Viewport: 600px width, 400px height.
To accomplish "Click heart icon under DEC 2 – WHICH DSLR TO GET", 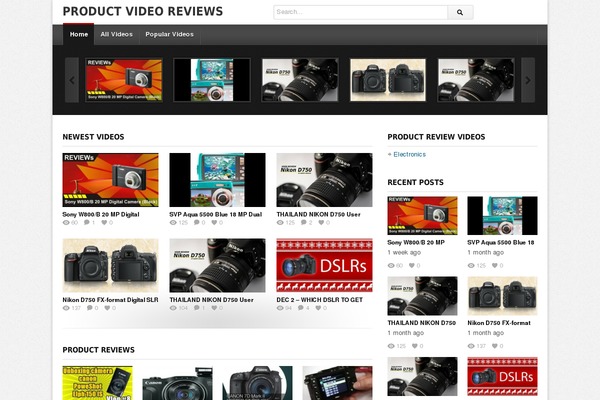I will pyautogui.click(x=318, y=308).
